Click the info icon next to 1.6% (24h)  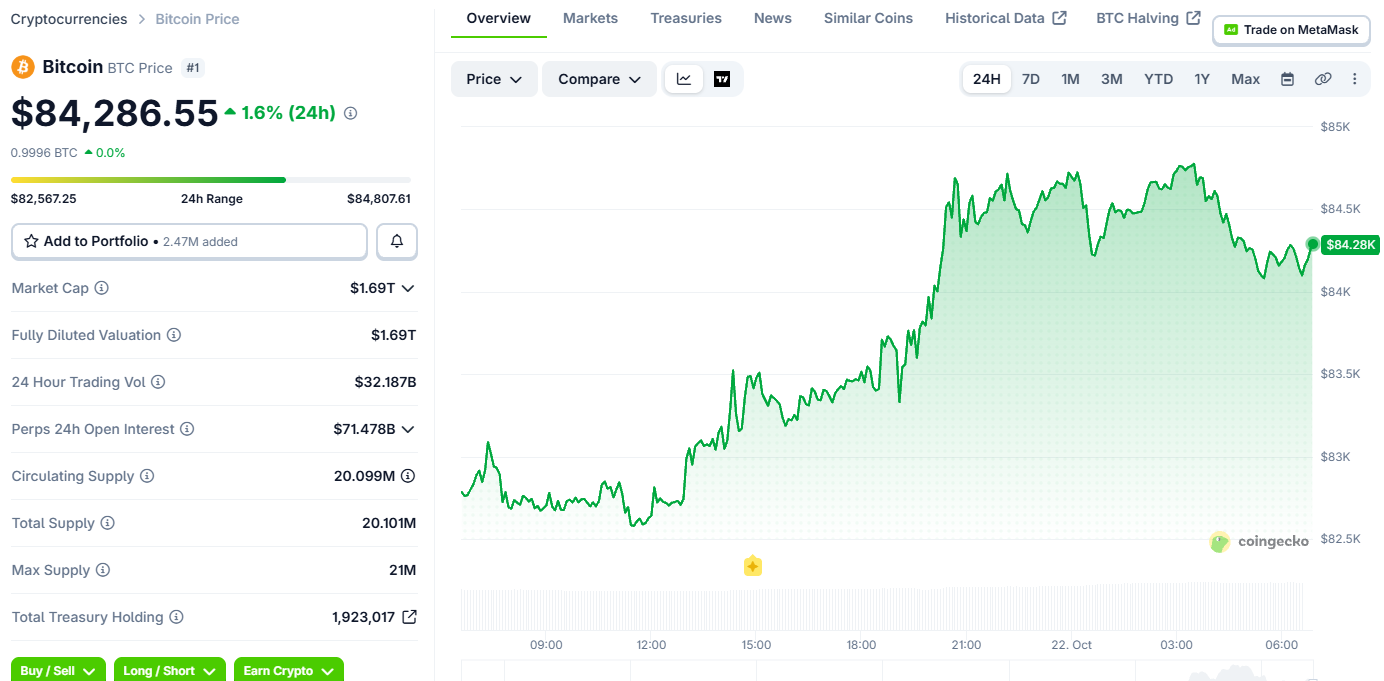[x=350, y=113]
